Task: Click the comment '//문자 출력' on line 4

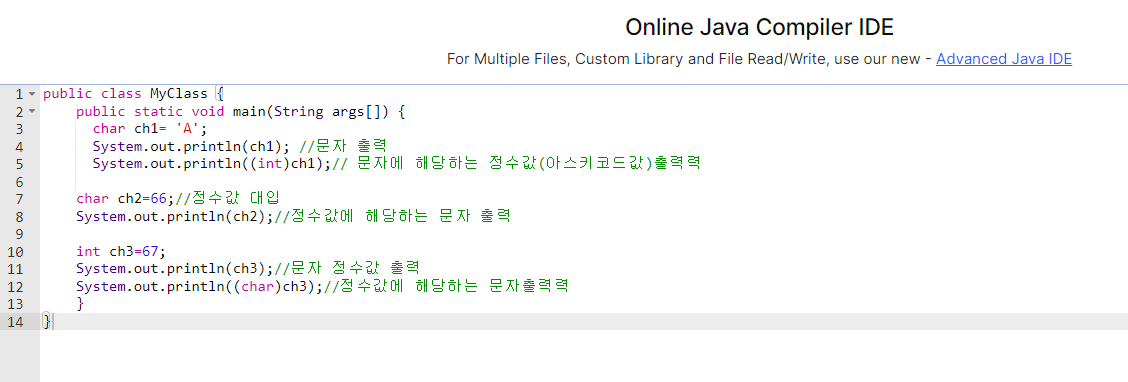Action: 343,147
